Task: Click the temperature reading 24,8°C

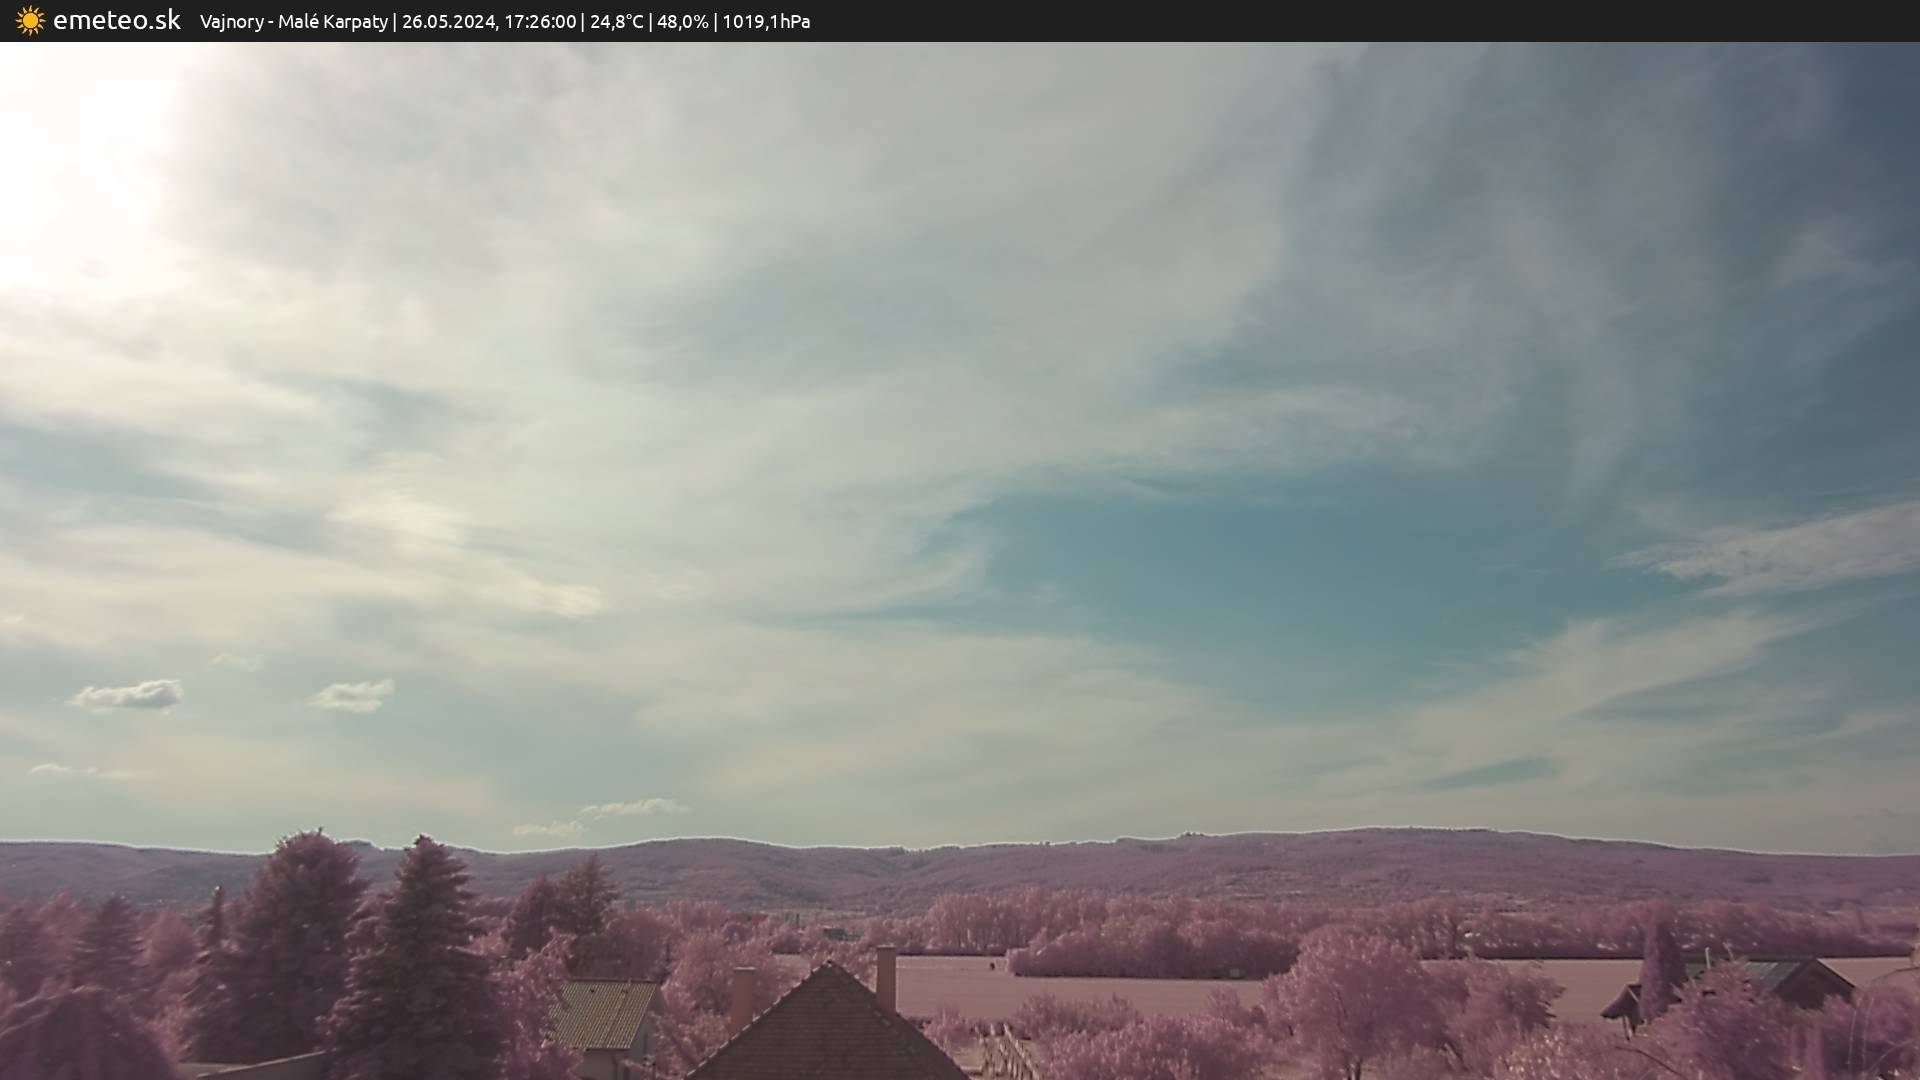Action: pos(616,22)
